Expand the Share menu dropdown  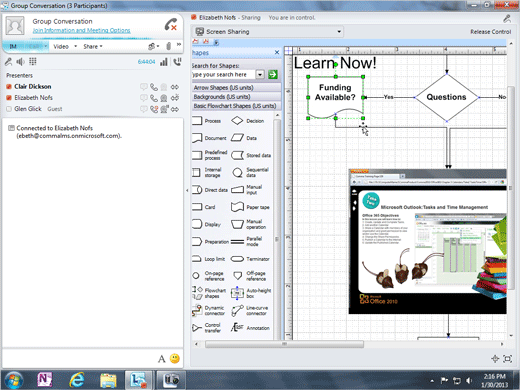click(93, 46)
